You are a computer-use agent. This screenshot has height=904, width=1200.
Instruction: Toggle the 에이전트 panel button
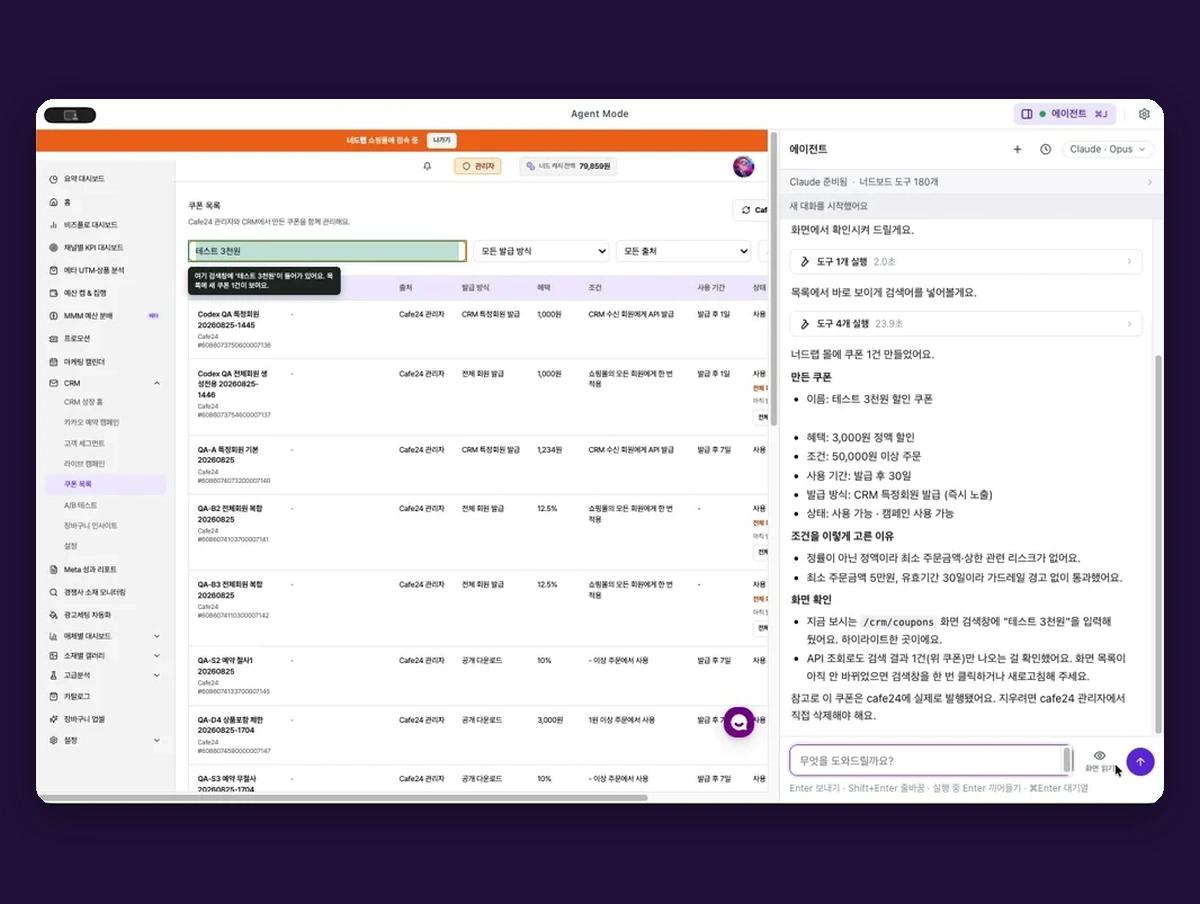1064,114
